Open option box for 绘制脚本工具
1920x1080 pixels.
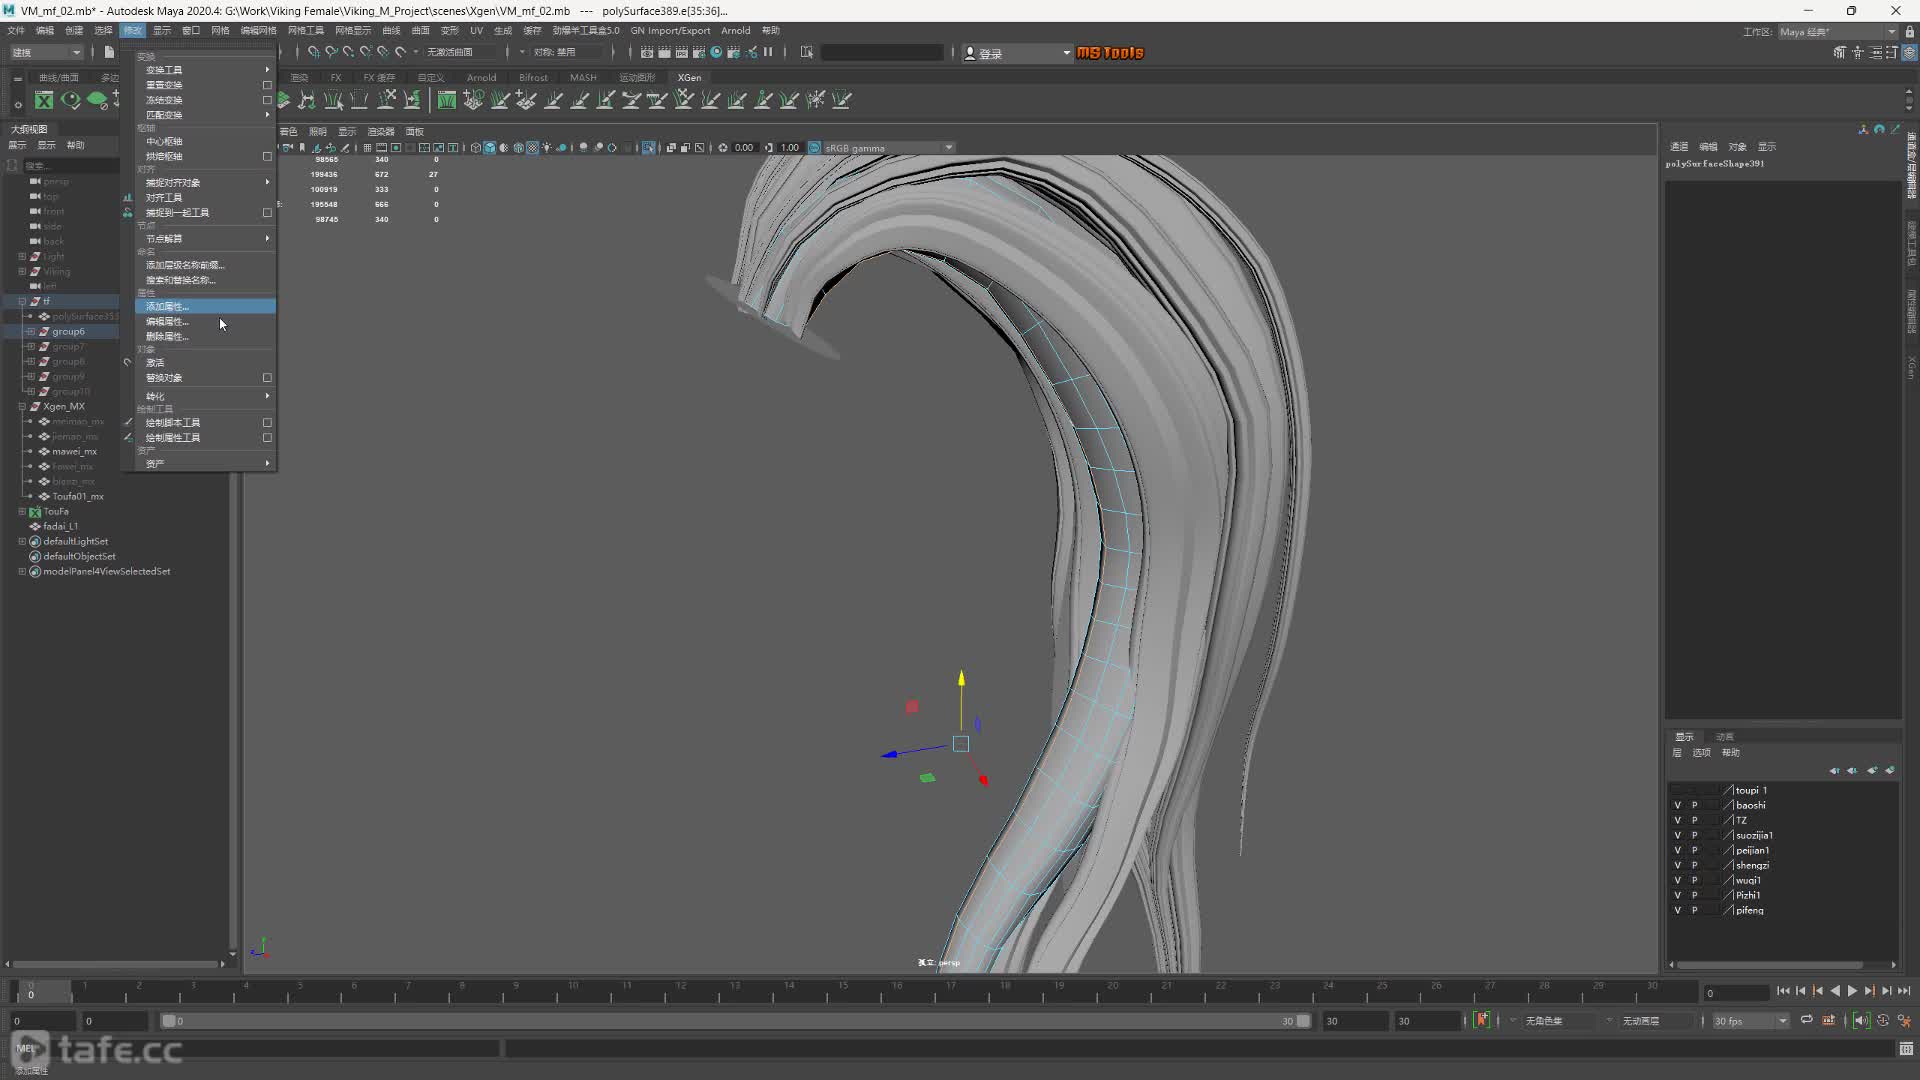pyautogui.click(x=267, y=423)
